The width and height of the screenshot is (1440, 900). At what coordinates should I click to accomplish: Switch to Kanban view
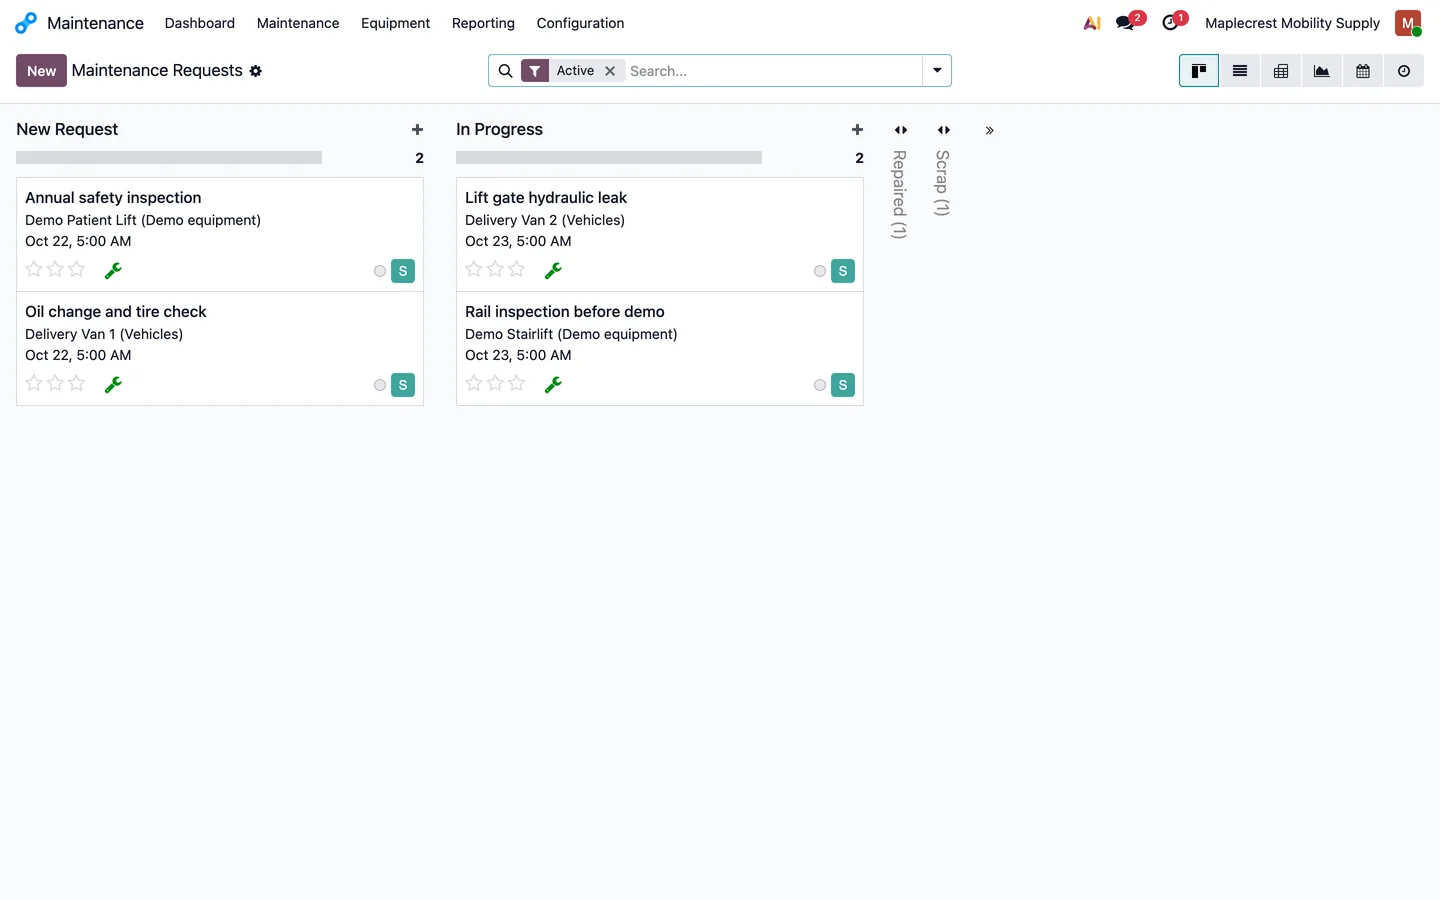1199,71
